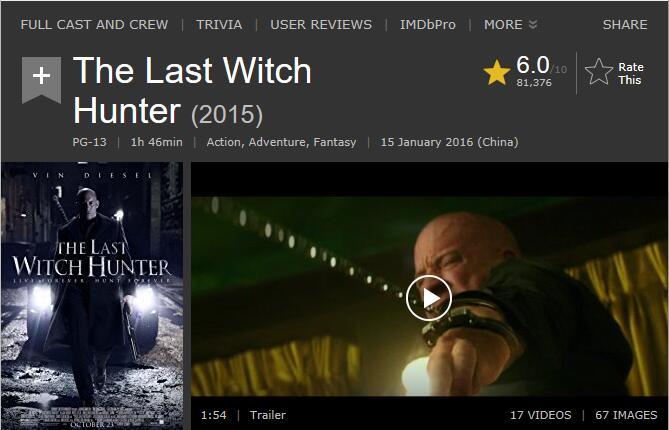
Task: Click the yellow rating star icon
Action: click(x=497, y=73)
